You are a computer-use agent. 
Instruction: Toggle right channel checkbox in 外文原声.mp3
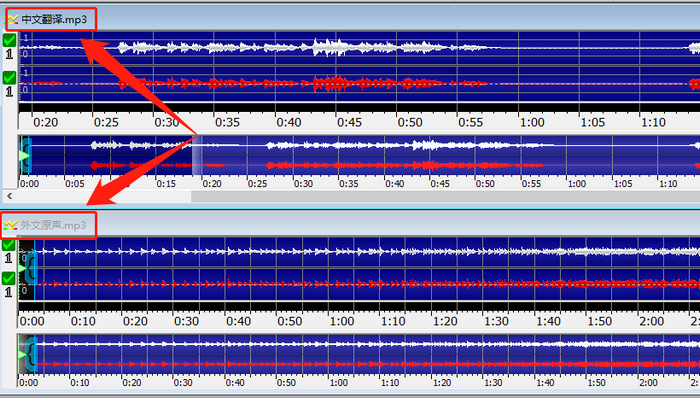(8, 278)
